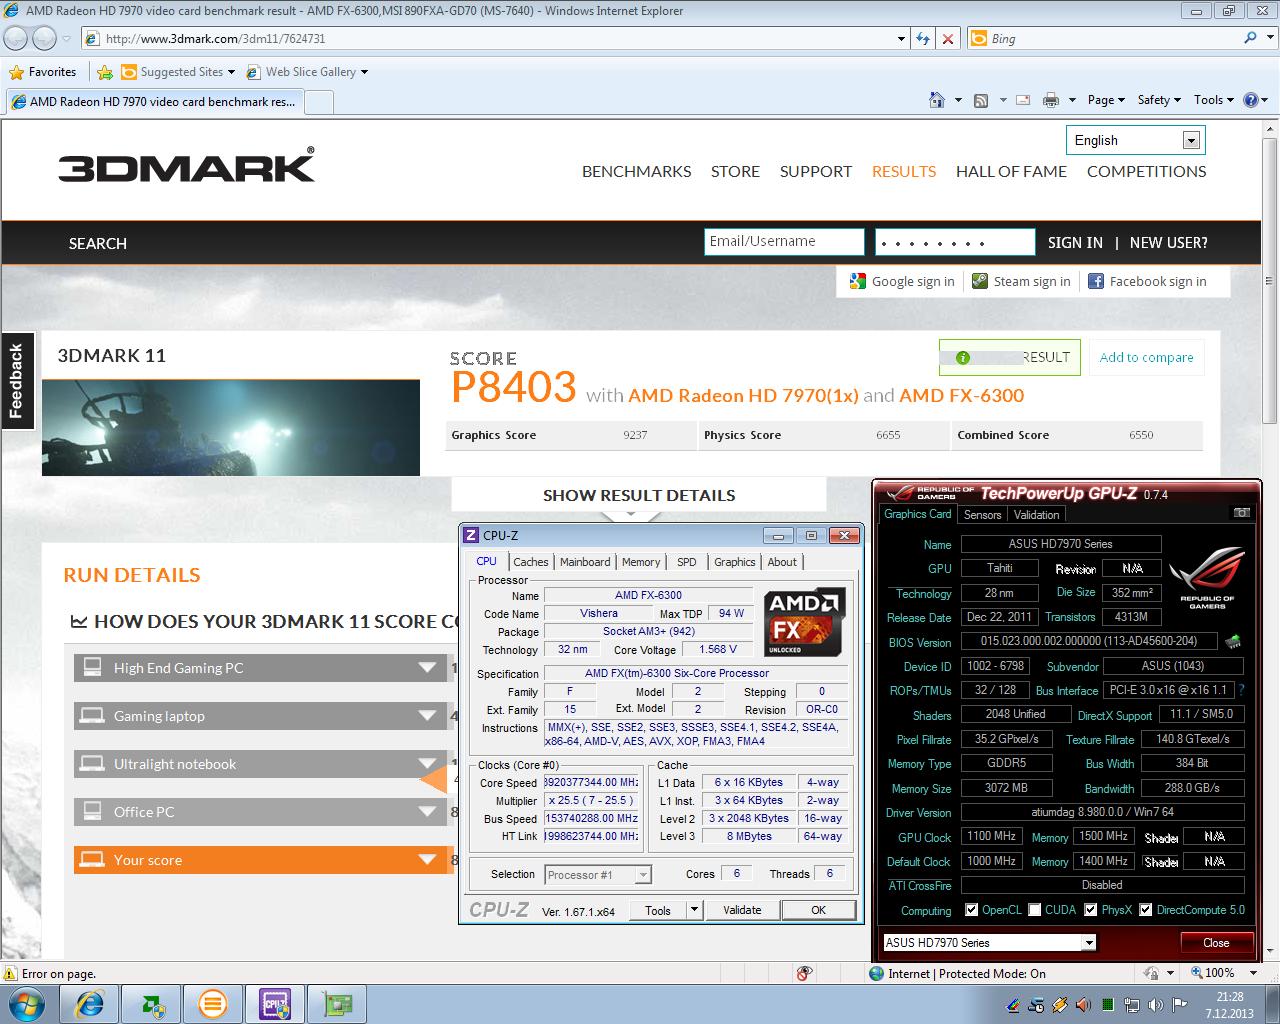Viewport: 1280px width, 1024px height.
Task: Click the Steam sign in icon
Action: 980,282
